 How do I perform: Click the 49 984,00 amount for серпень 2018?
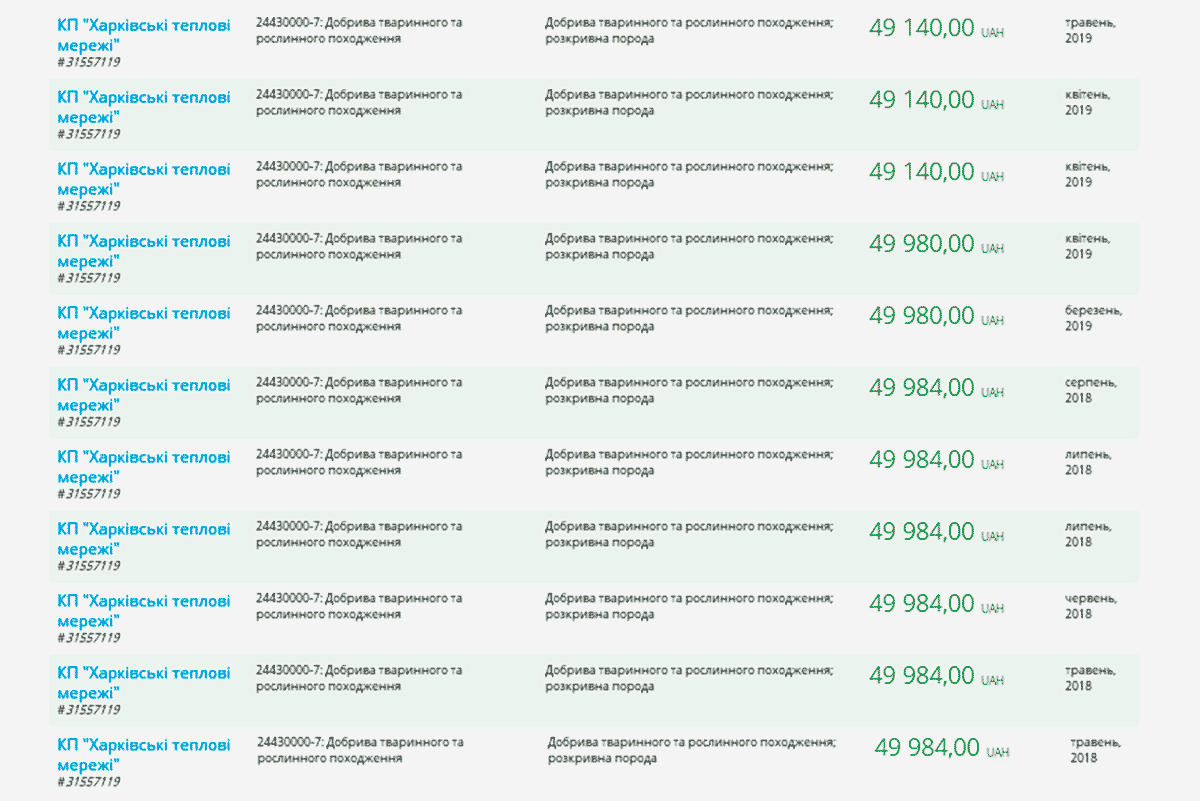(921, 388)
